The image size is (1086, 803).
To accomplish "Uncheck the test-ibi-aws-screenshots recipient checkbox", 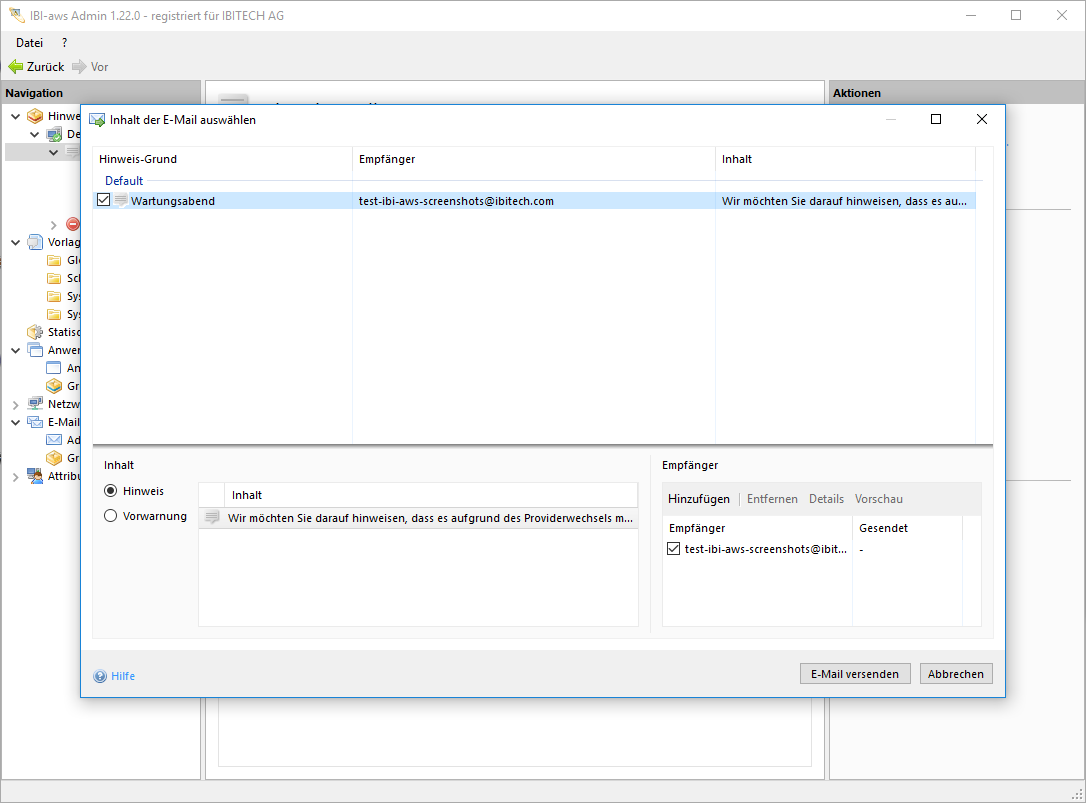I will pyautogui.click(x=673, y=549).
